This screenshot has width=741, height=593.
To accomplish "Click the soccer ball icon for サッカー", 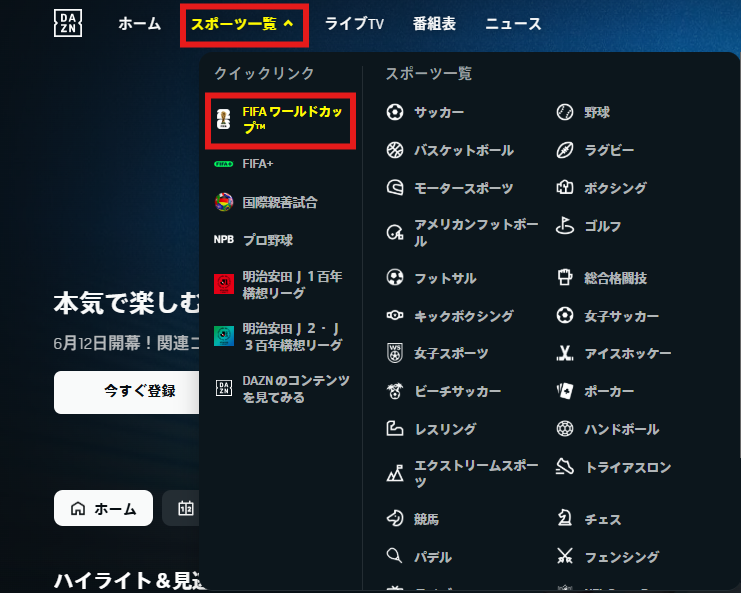I will (395, 112).
